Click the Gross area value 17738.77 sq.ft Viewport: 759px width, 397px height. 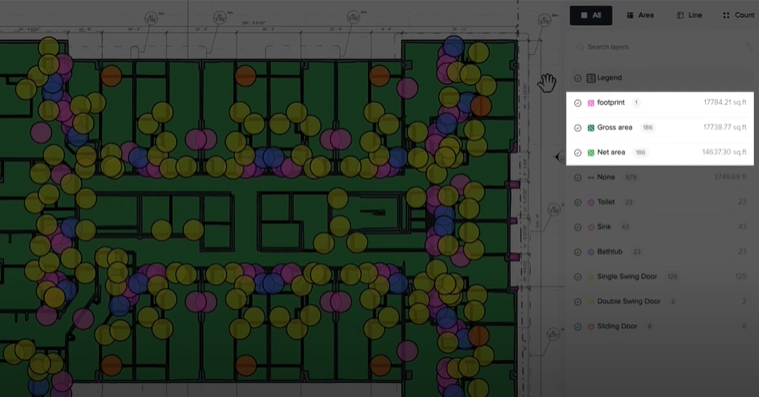click(x=725, y=127)
